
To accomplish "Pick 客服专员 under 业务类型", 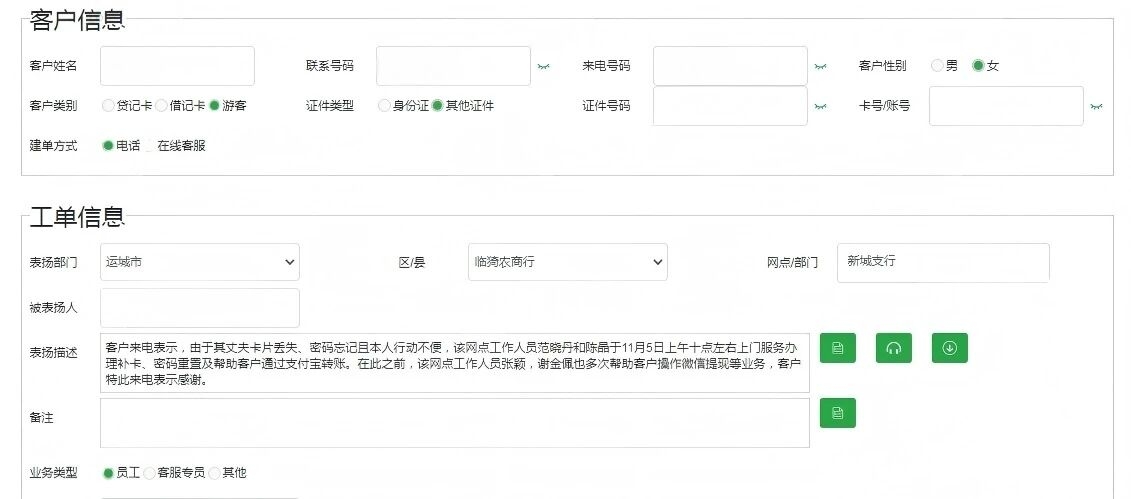I will tap(150, 473).
